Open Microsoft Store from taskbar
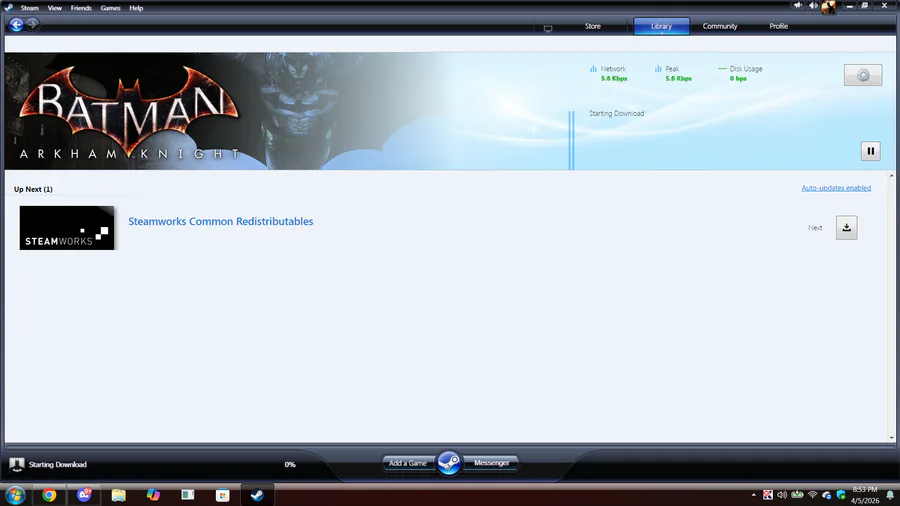 pos(223,495)
